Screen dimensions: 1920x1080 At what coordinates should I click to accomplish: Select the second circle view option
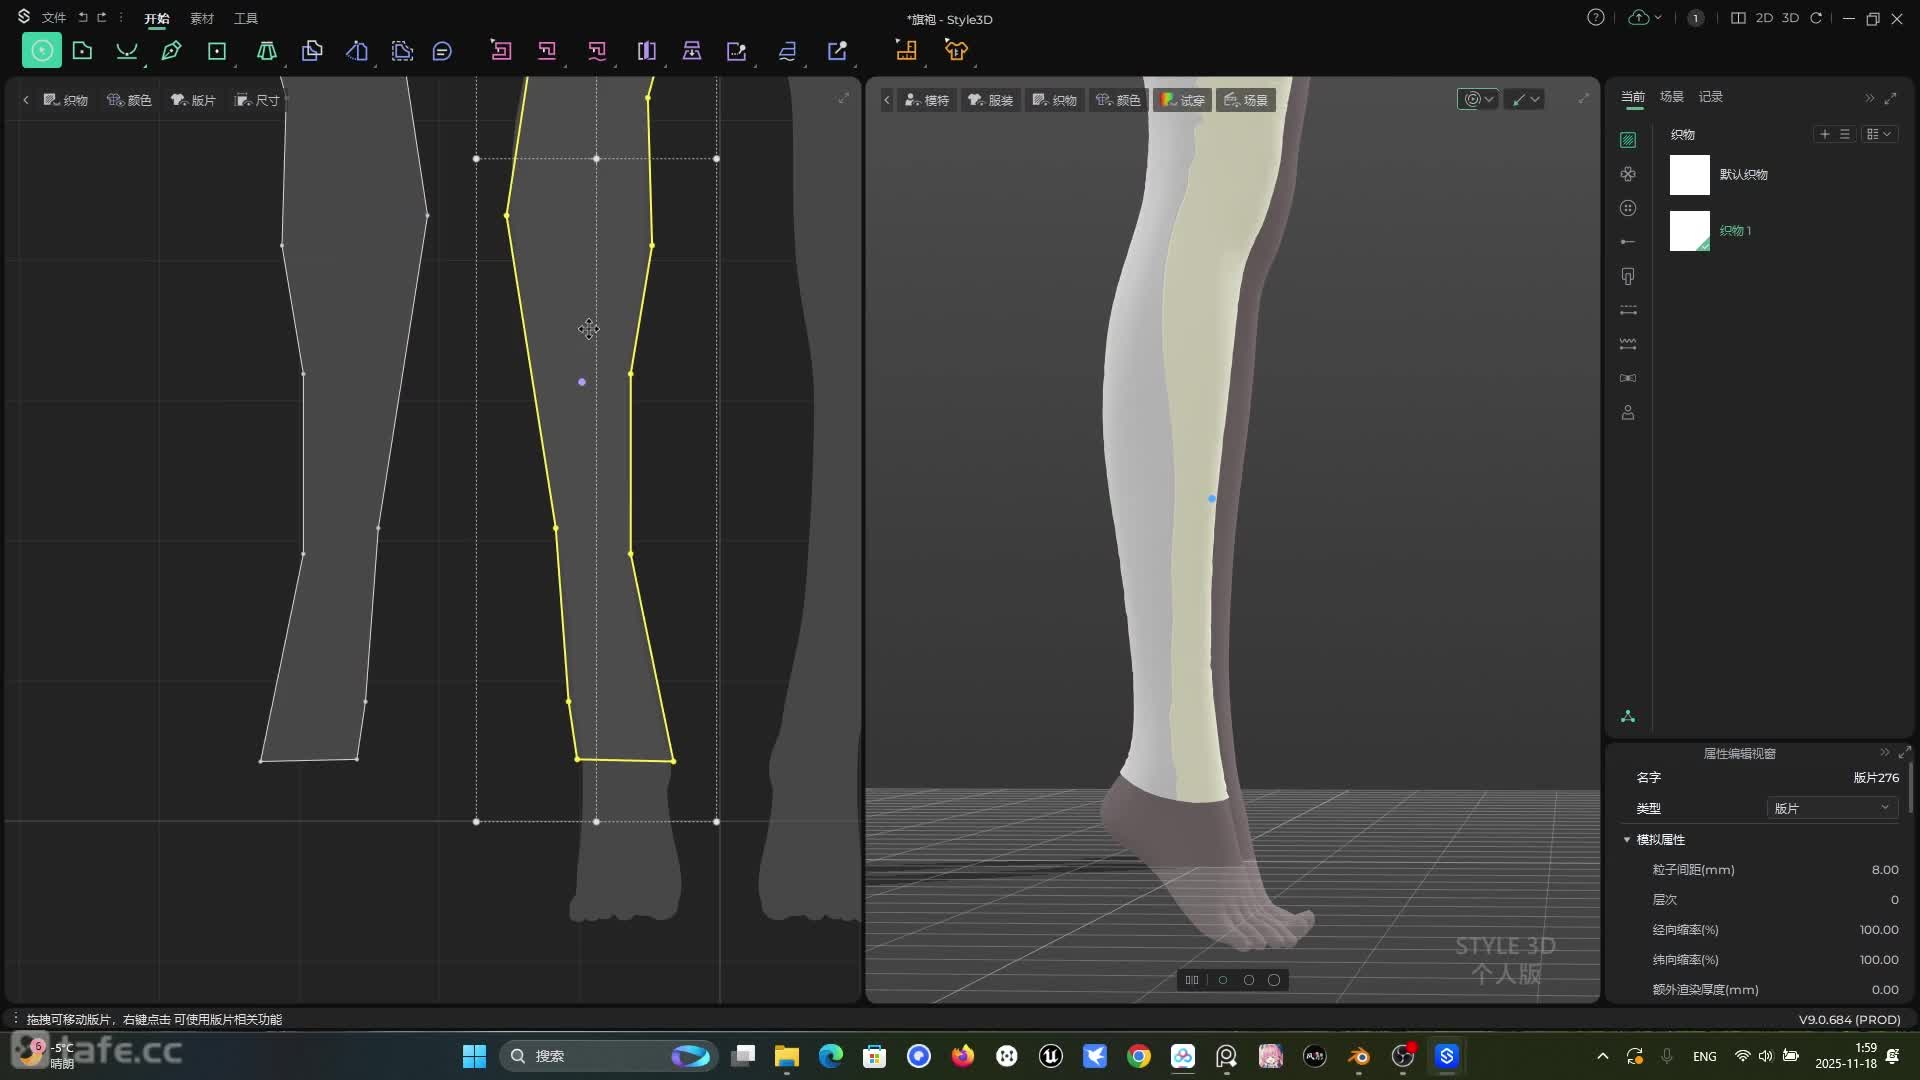(1248, 980)
